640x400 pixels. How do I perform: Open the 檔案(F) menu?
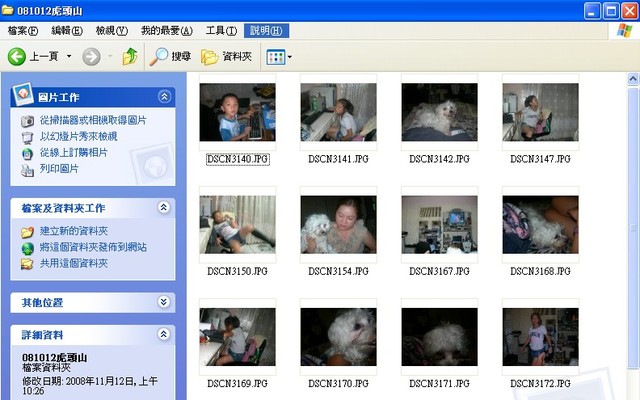(23, 31)
